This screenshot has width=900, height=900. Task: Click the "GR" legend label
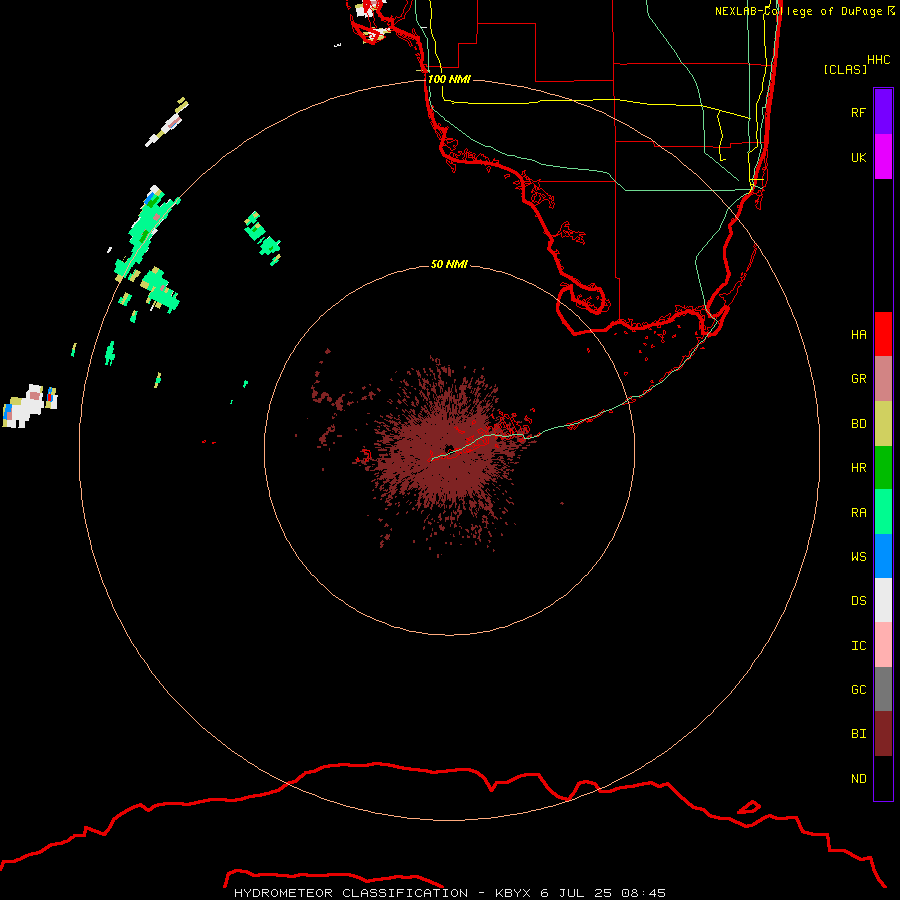tap(858, 379)
